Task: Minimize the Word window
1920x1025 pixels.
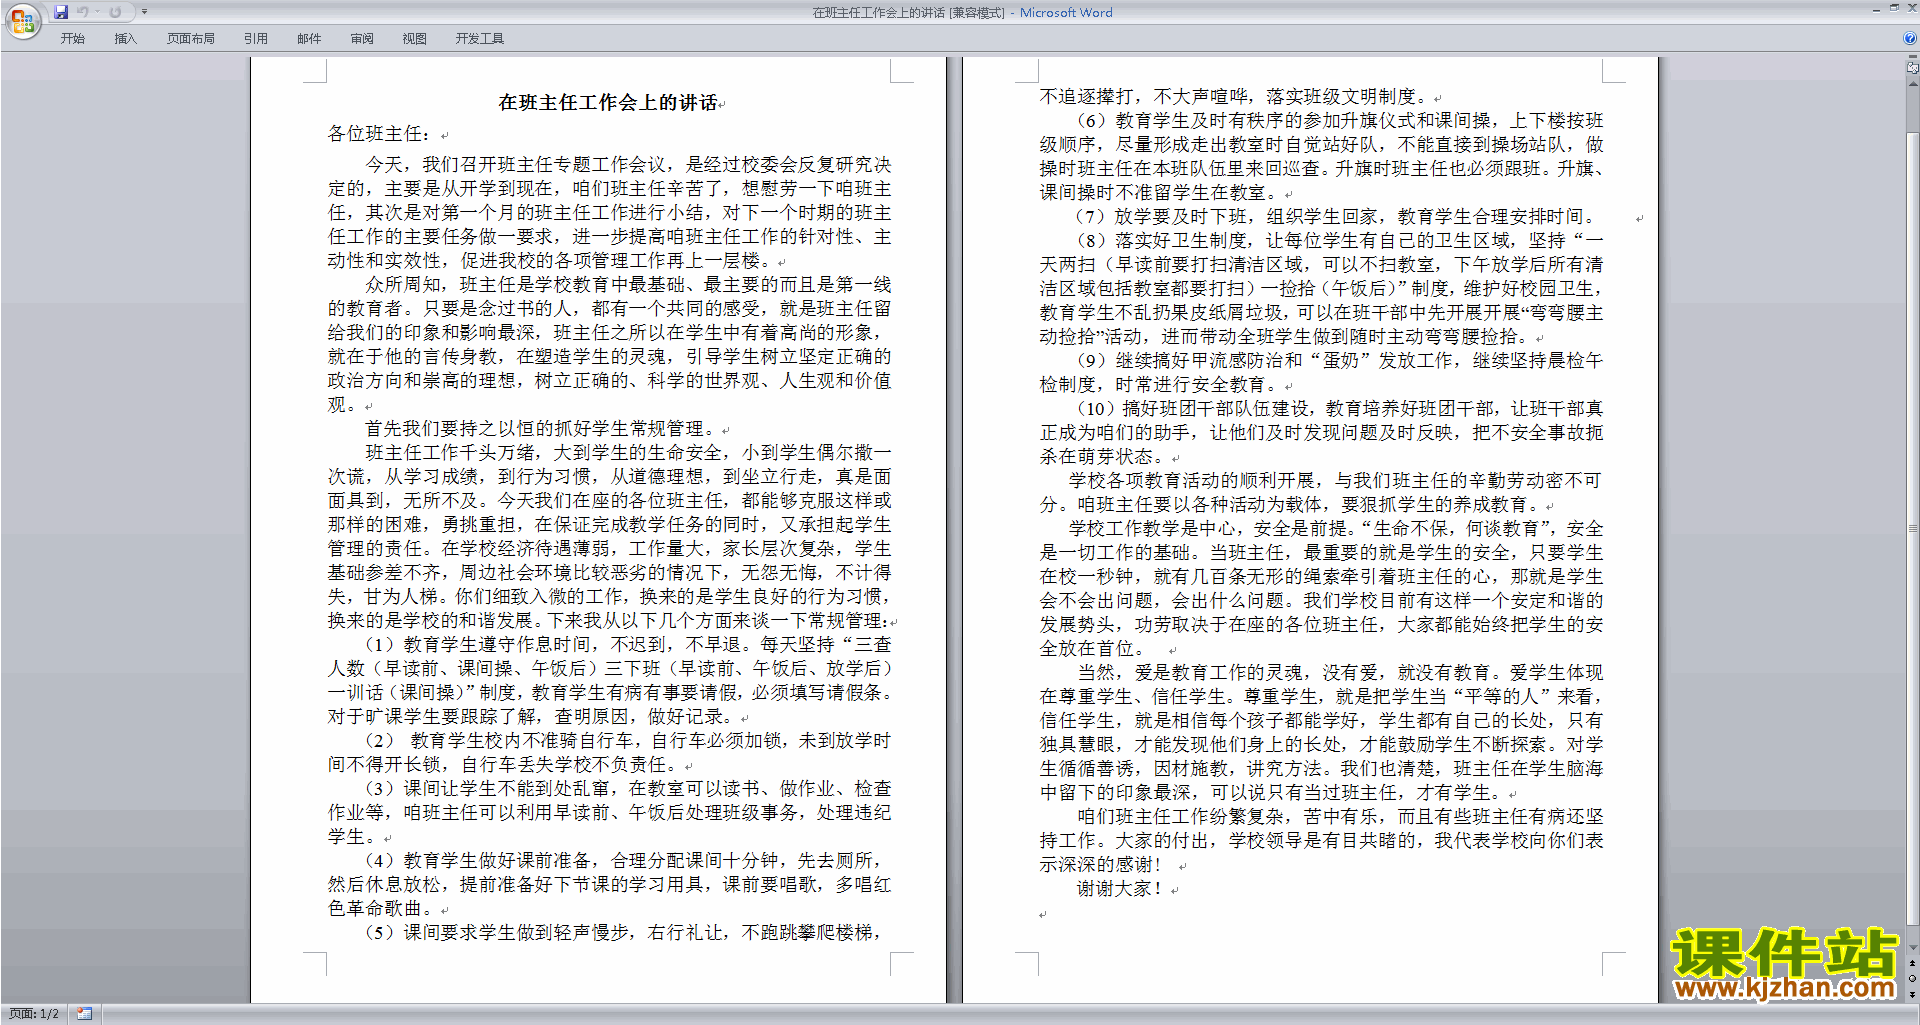Action: pos(1876,9)
